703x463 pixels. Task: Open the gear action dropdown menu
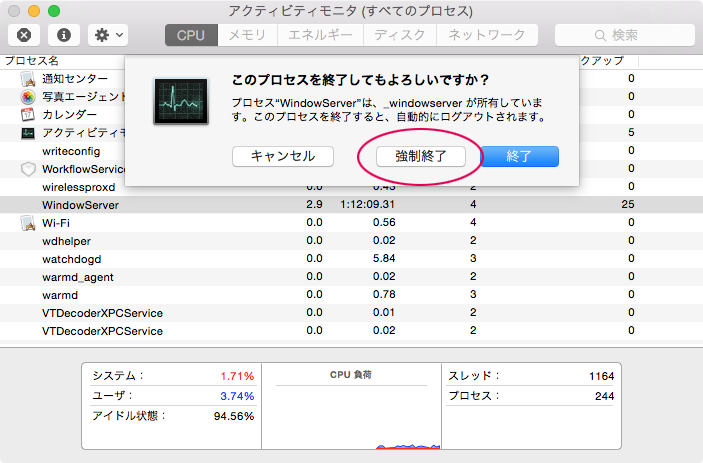click(x=108, y=35)
